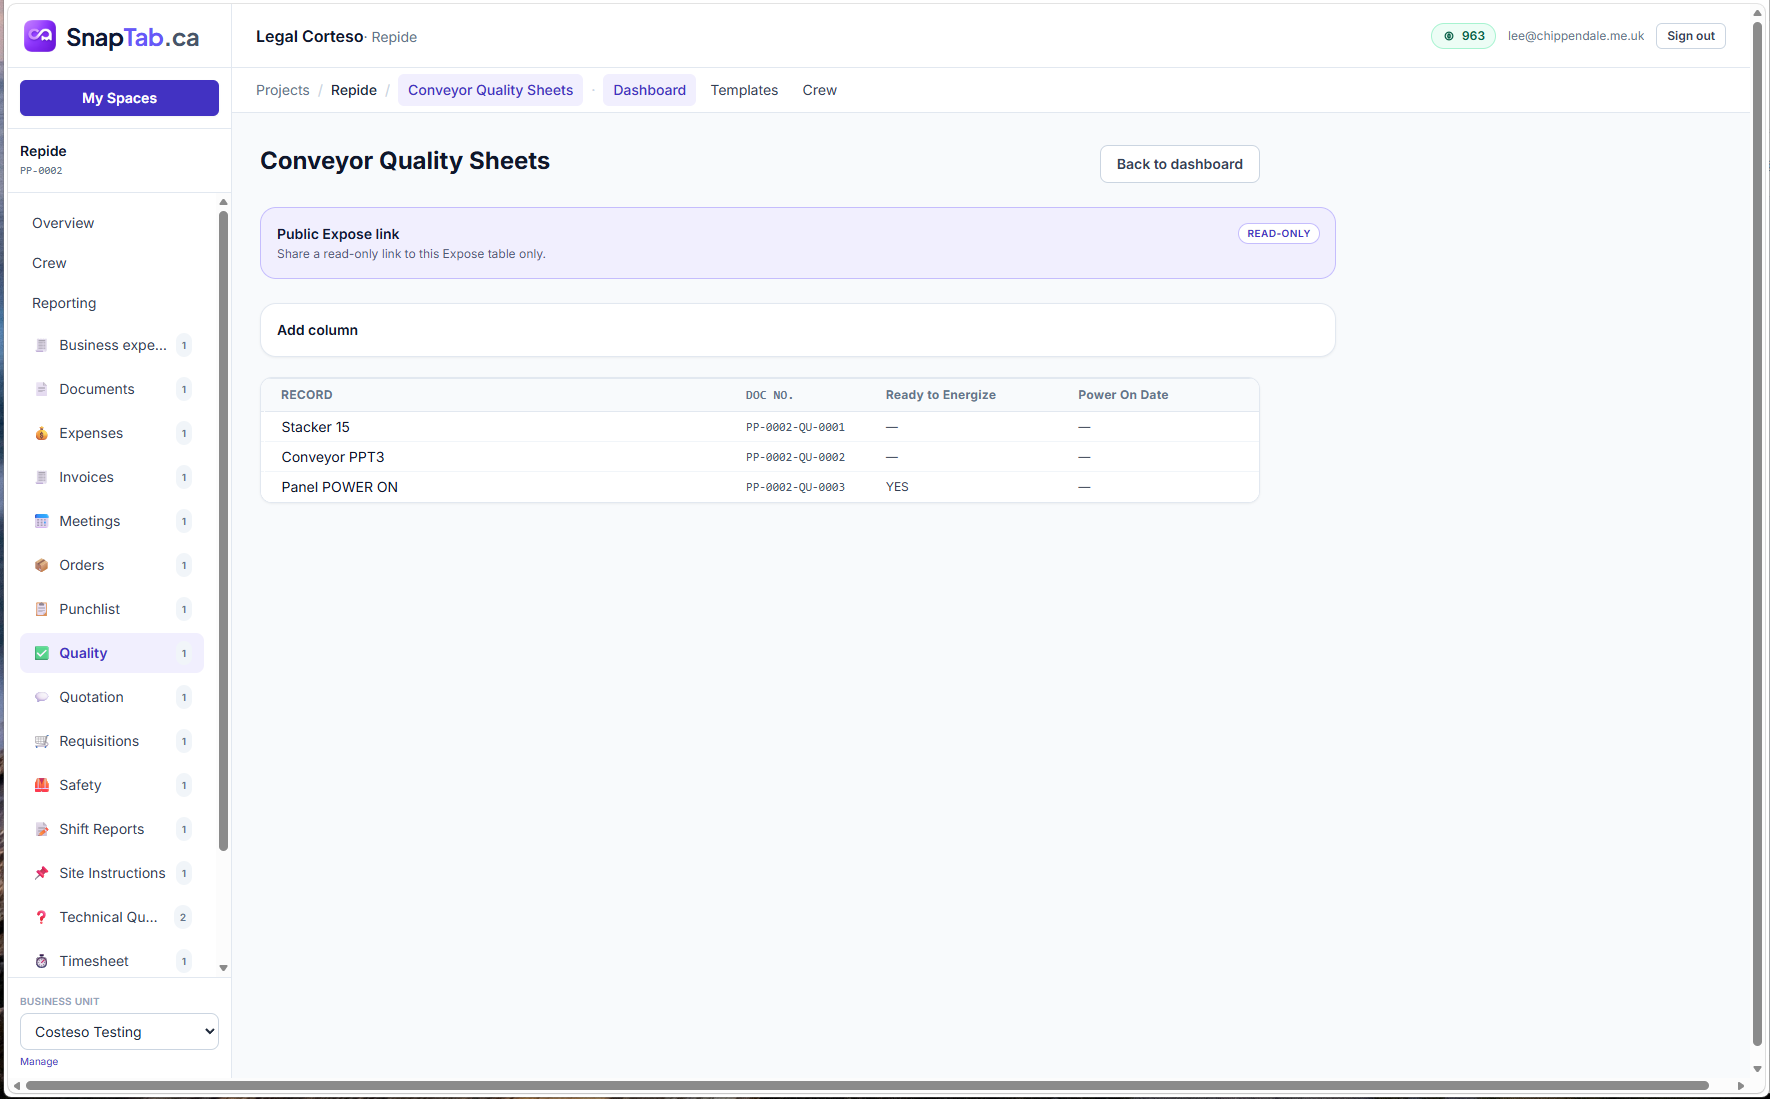Click the Power On Date column header
1770x1099 pixels.
point(1123,395)
